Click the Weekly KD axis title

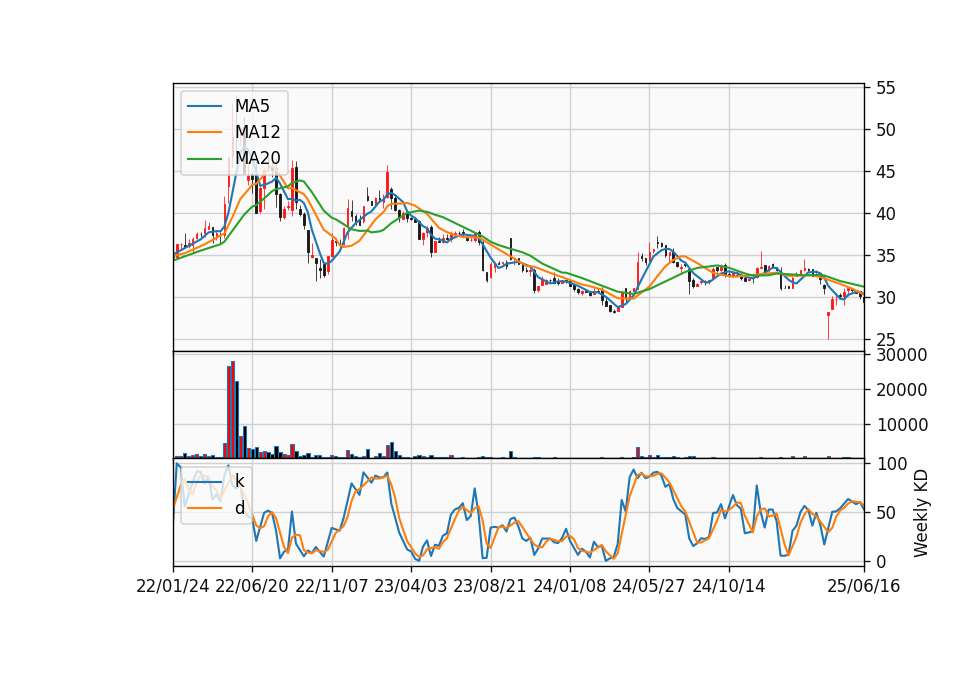point(920,514)
